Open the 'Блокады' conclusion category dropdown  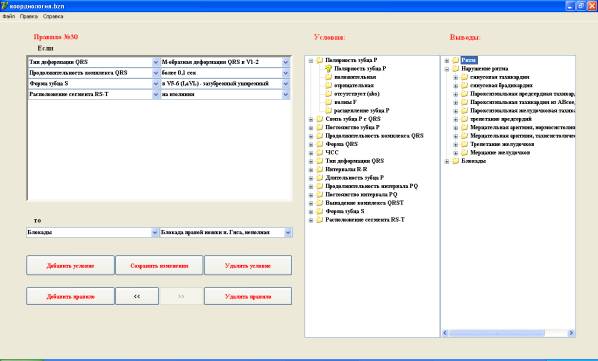coord(155,232)
